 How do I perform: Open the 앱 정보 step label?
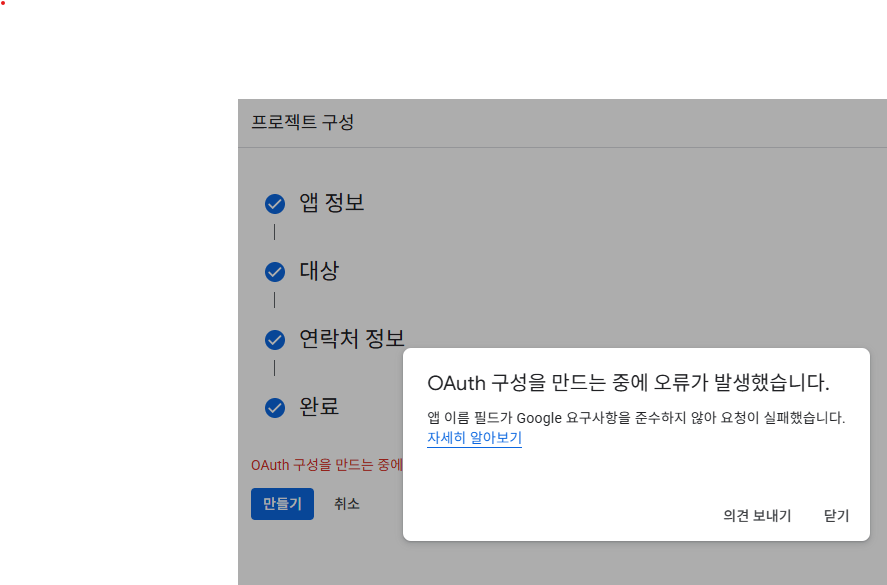click(331, 203)
